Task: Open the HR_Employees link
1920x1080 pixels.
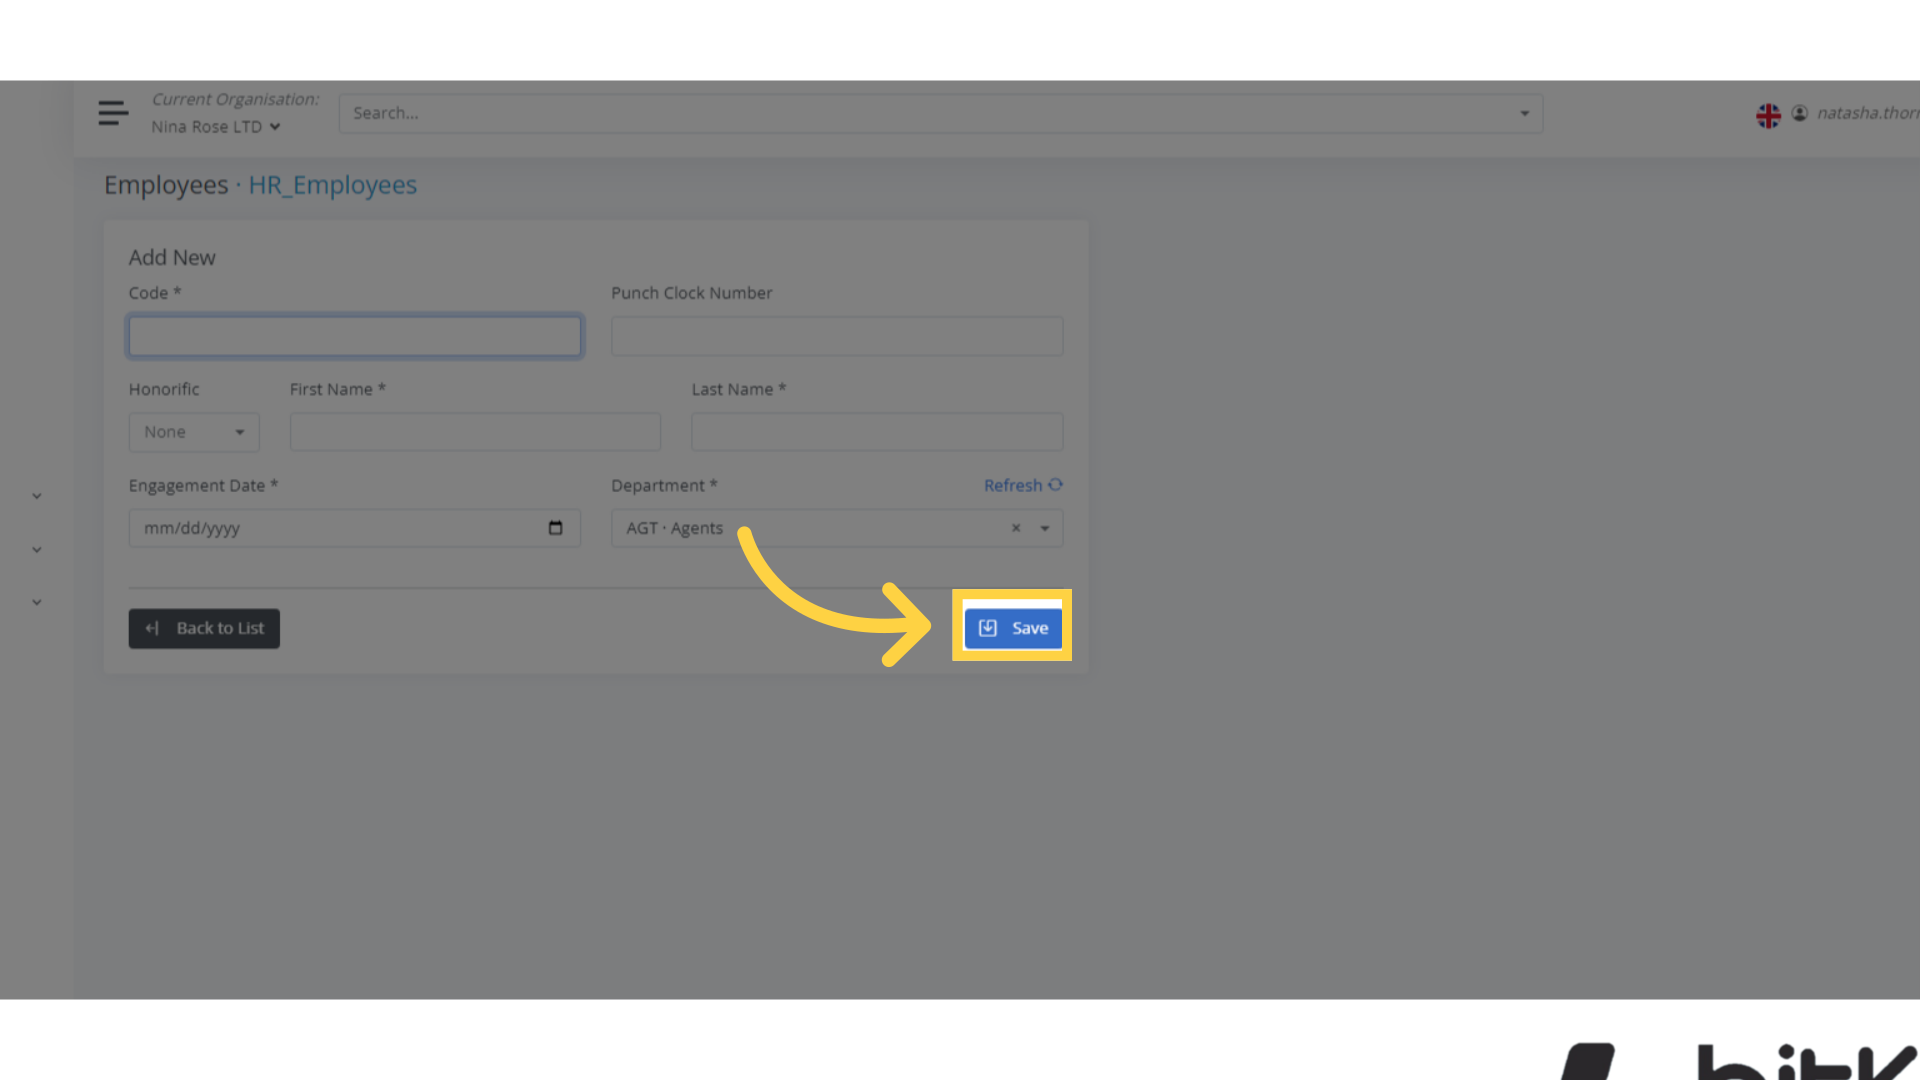Action: [332, 185]
